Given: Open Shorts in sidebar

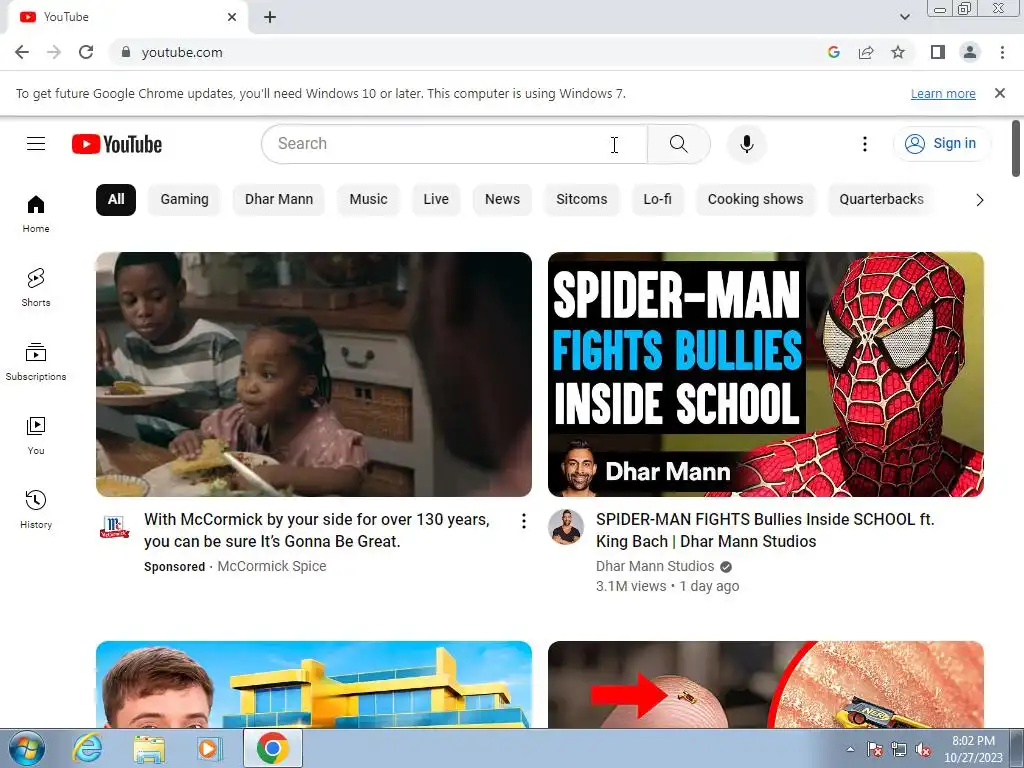Looking at the screenshot, I should pos(36,287).
